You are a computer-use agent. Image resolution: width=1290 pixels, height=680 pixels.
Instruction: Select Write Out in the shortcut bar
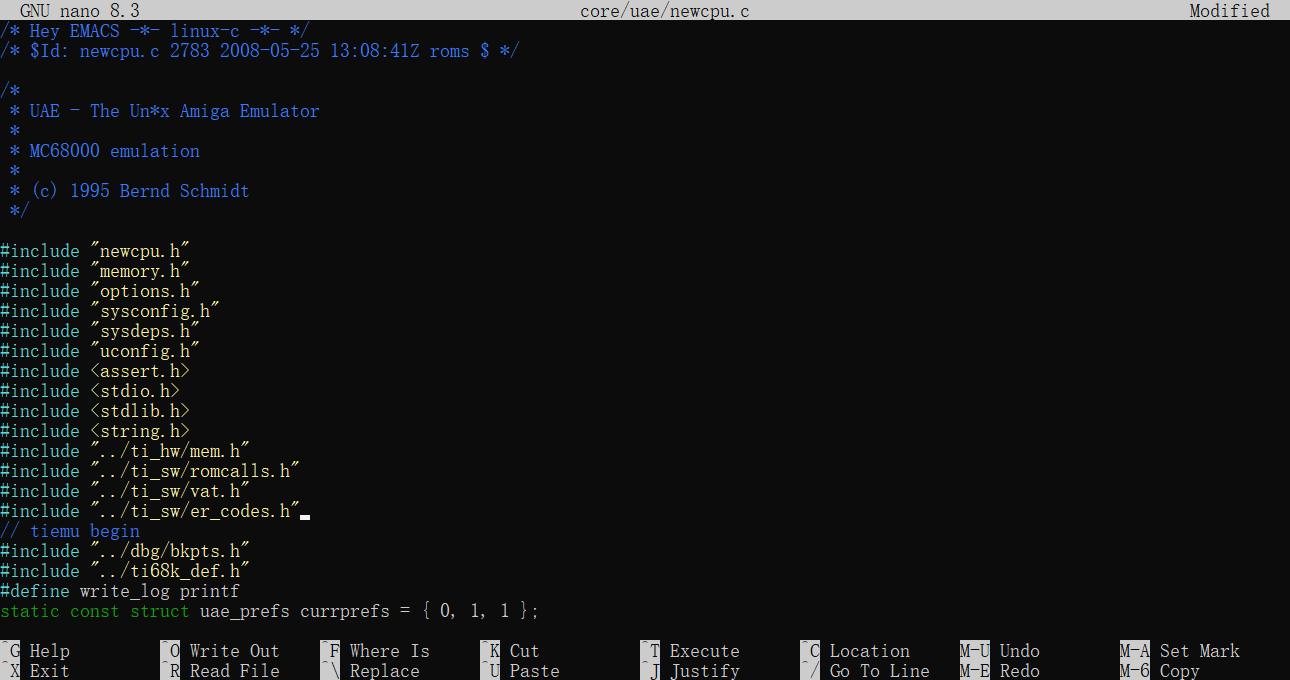pos(234,651)
